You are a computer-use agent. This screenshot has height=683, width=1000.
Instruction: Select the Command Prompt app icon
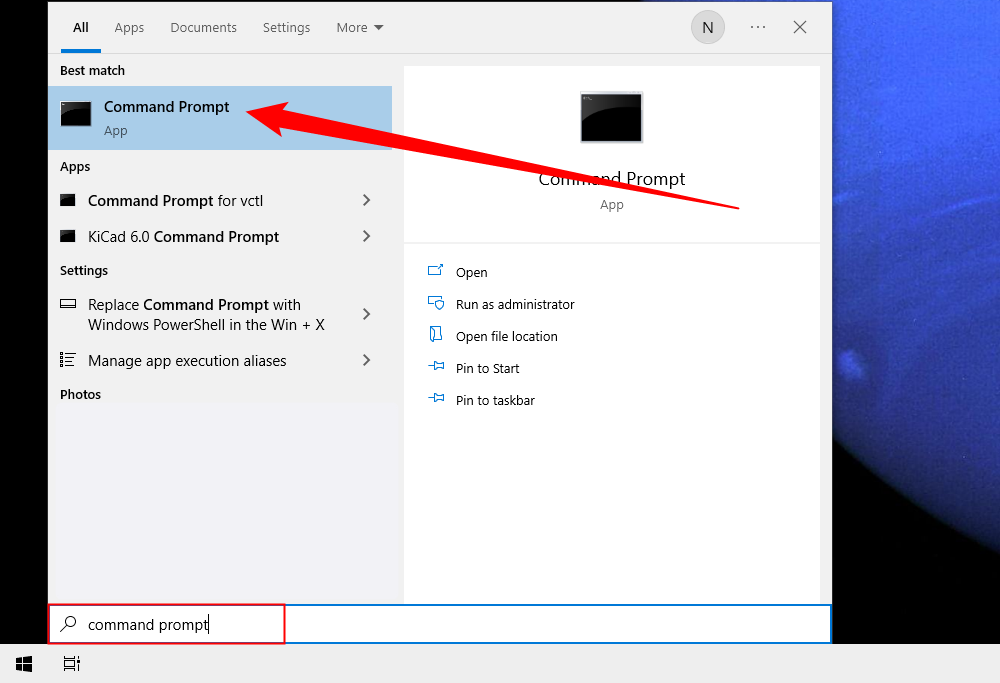76,114
